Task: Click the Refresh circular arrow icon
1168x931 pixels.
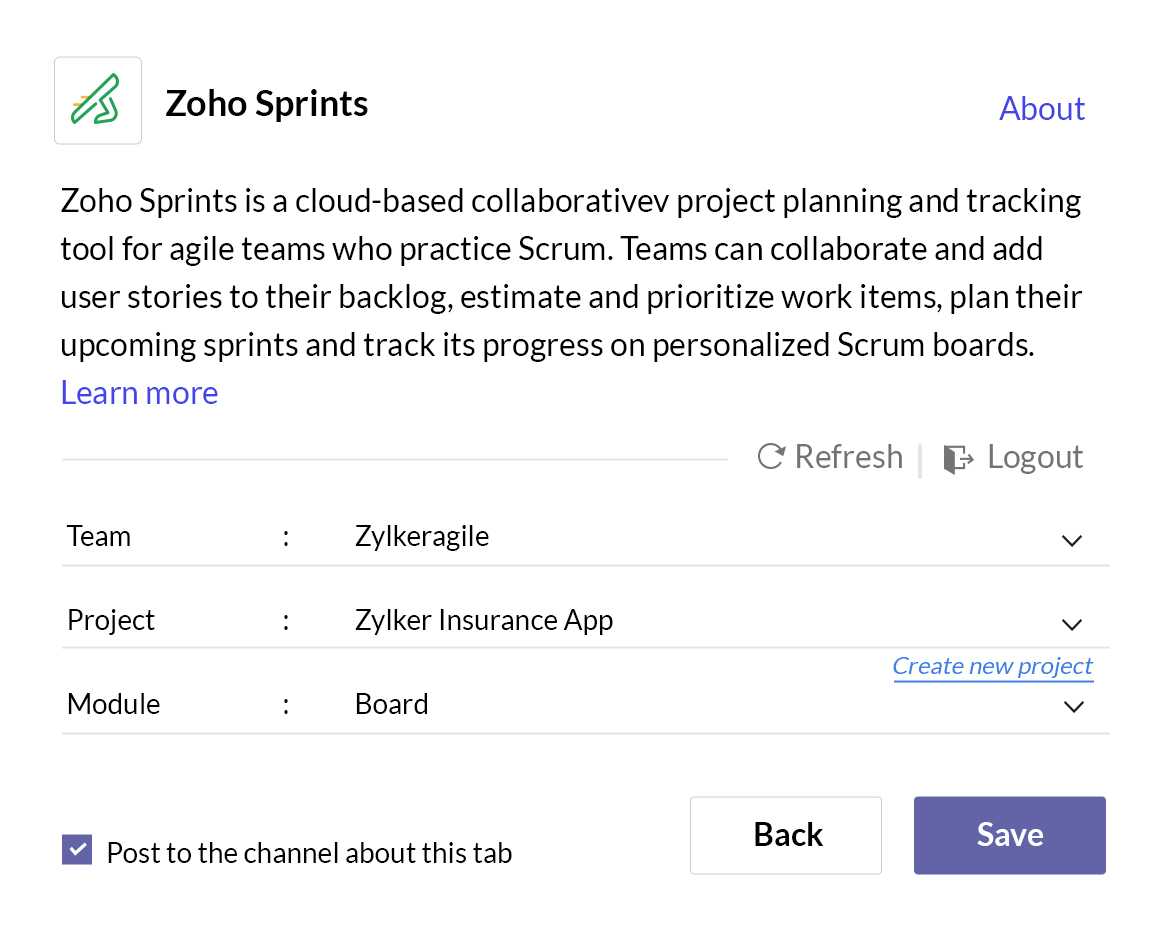Action: (x=771, y=457)
